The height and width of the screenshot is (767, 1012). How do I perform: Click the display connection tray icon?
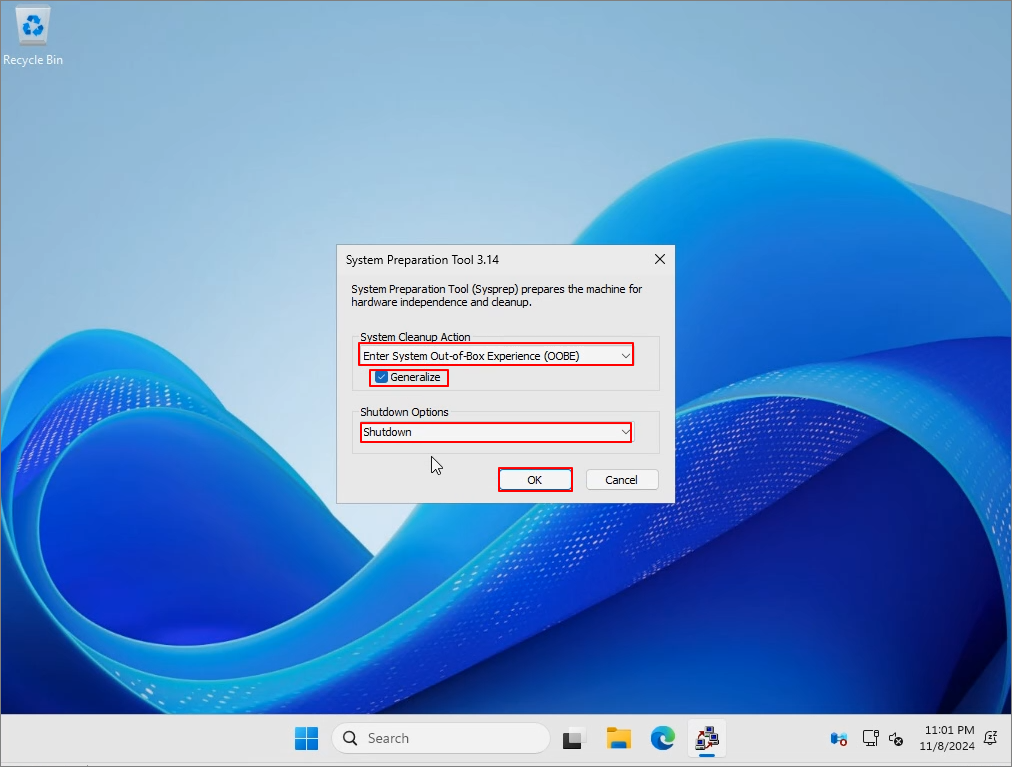pos(870,738)
